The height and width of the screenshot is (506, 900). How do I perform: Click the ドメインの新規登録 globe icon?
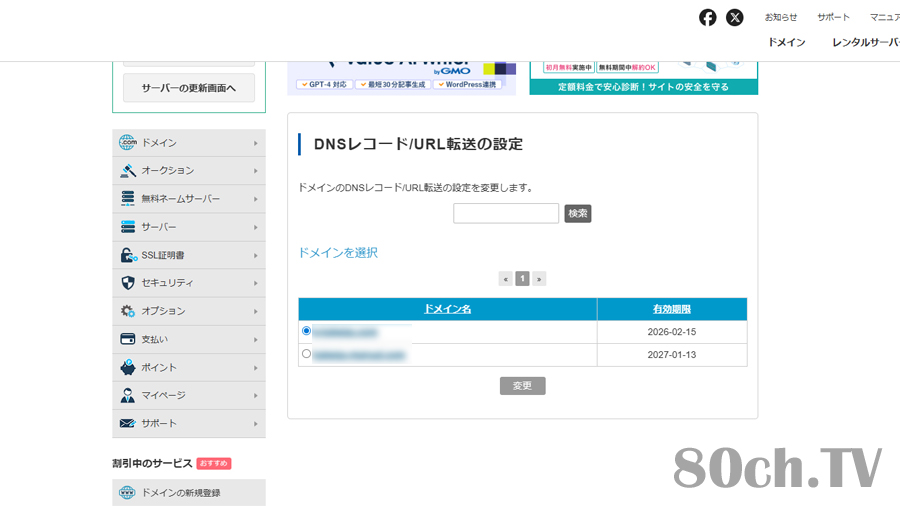pos(127,492)
